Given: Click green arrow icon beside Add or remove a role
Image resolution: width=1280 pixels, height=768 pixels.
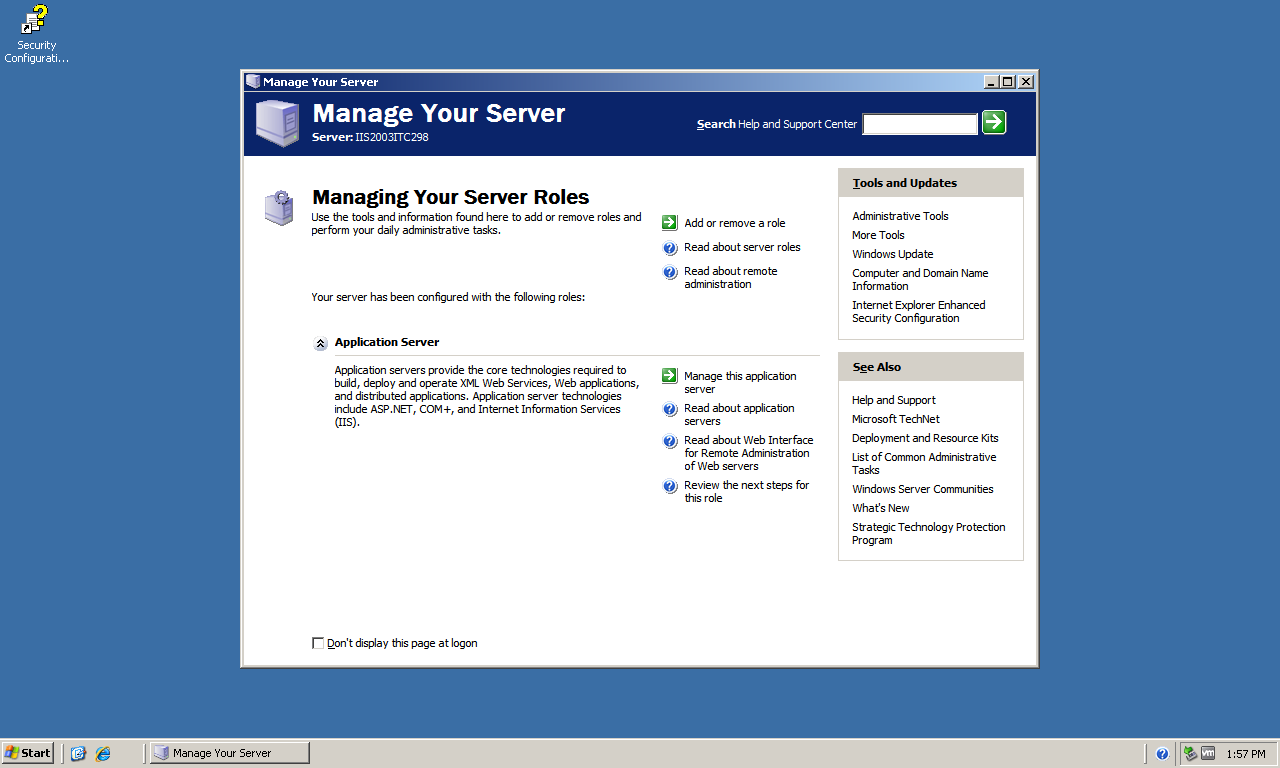Looking at the screenshot, I should coord(670,223).
